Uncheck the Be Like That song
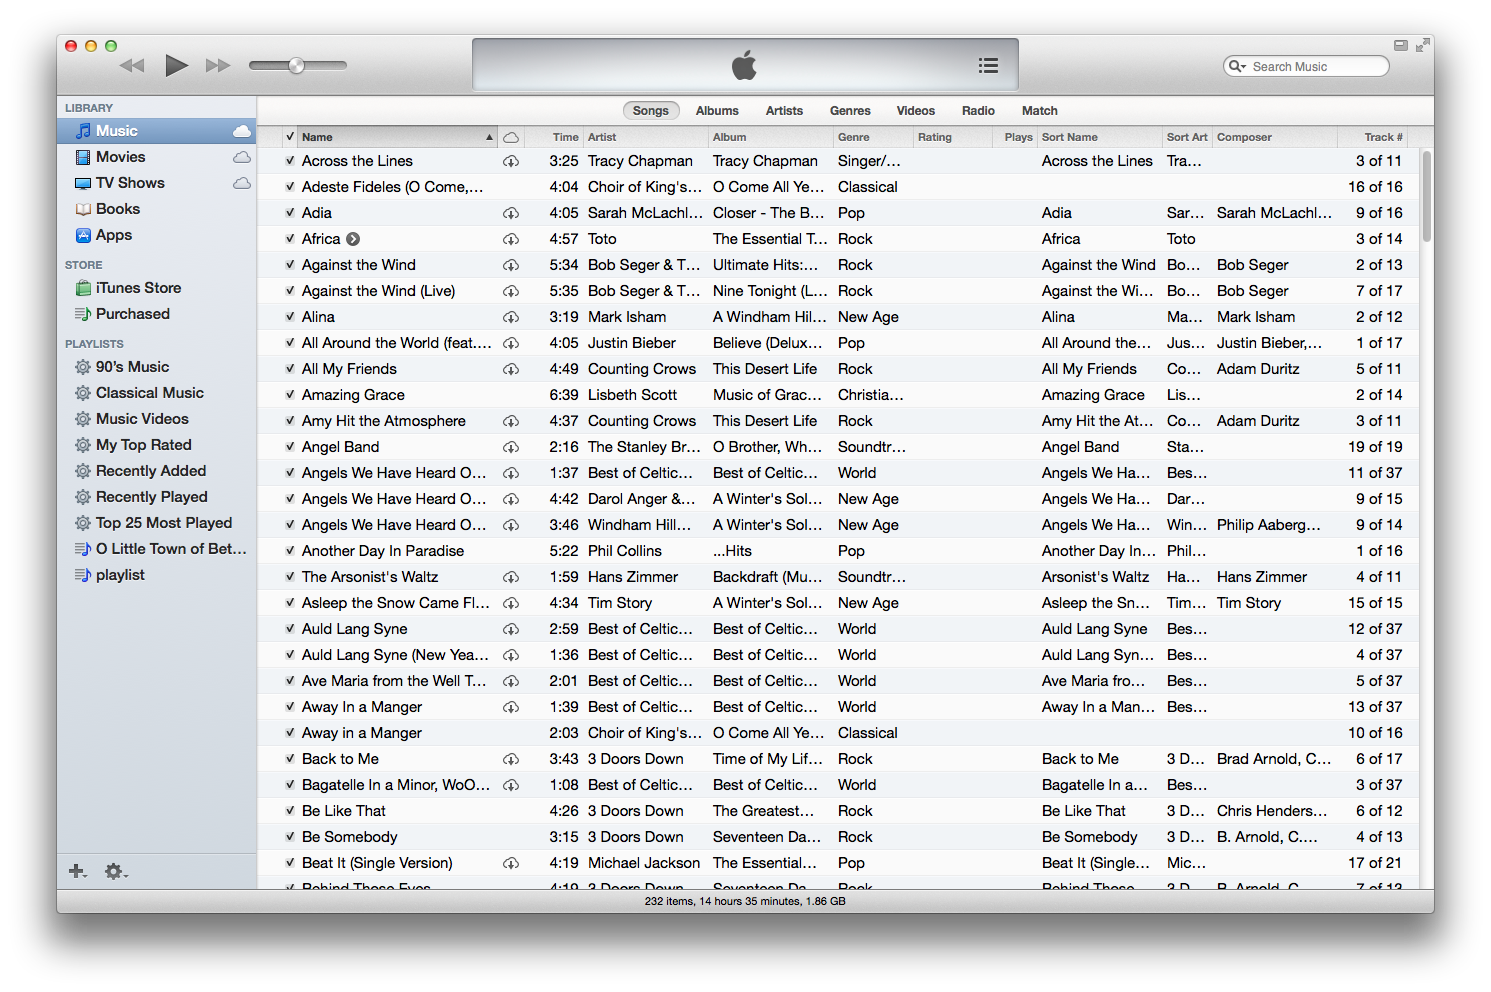This screenshot has height=992, width=1491. pyautogui.click(x=290, y=811)
